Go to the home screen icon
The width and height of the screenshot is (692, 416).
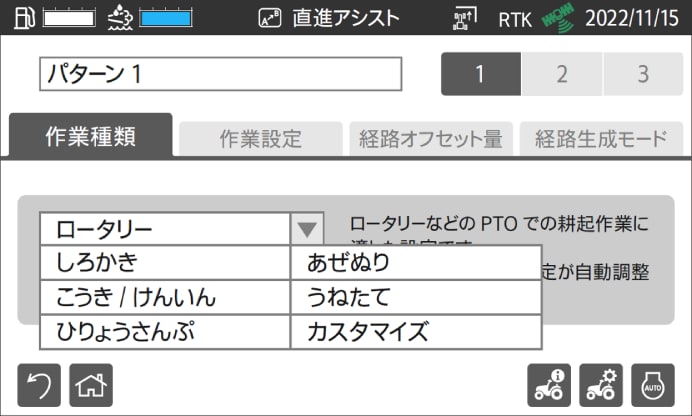(91, 385)
